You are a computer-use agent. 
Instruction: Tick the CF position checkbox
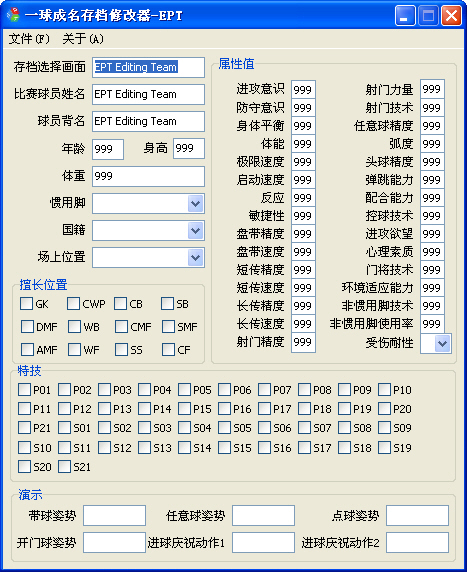168,349
